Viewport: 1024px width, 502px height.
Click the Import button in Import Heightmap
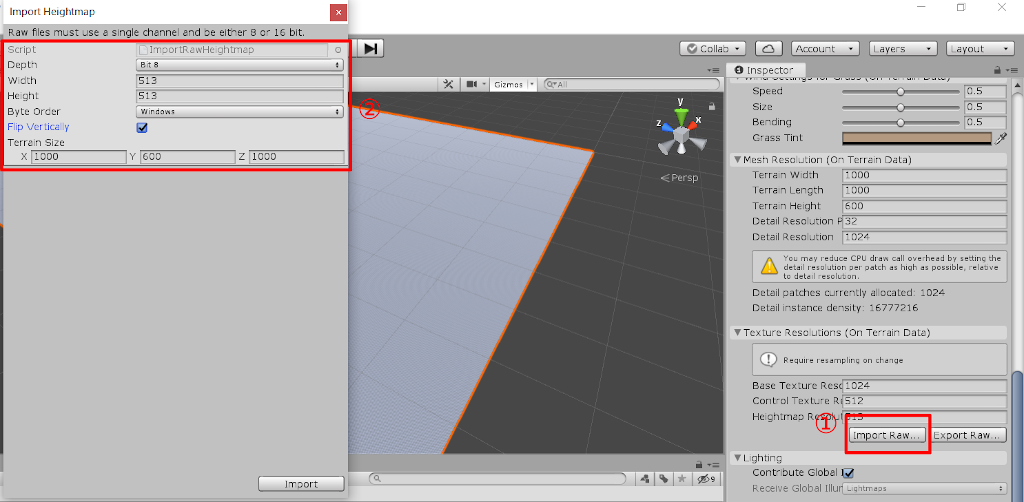pyautogui.click(x=301, y=484)
